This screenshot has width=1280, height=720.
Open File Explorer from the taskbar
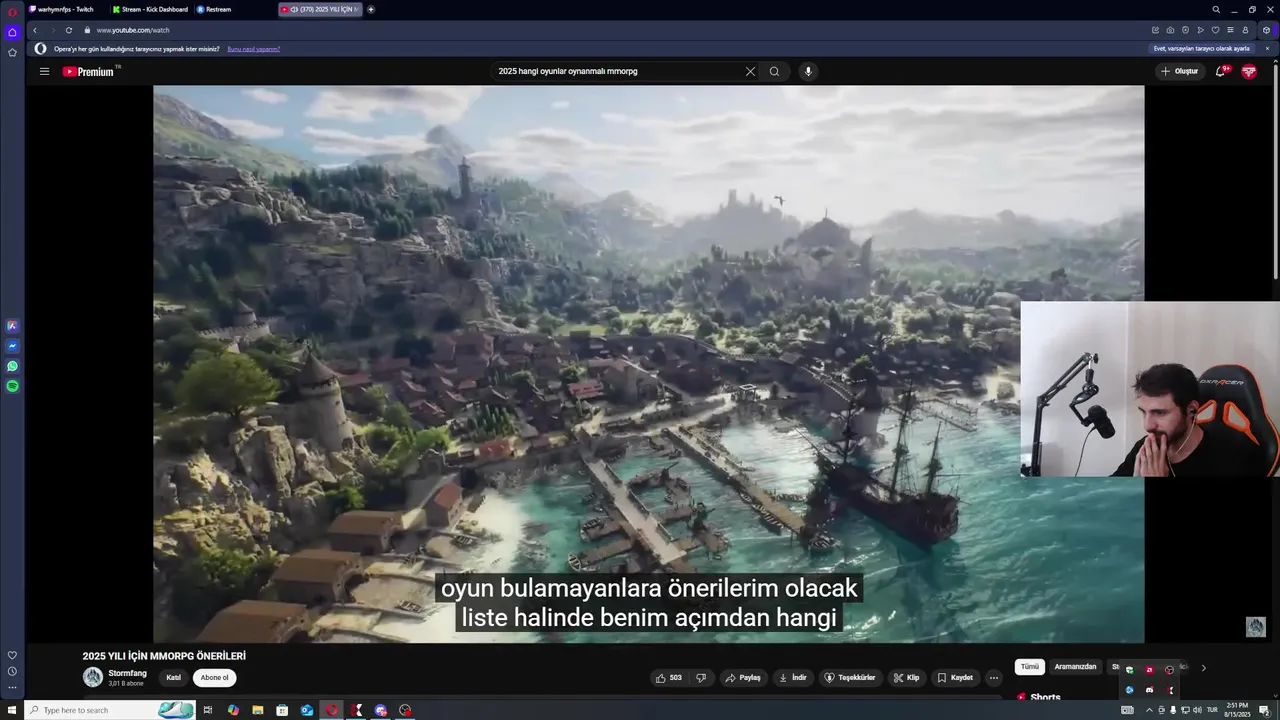[x=258, y=710]
